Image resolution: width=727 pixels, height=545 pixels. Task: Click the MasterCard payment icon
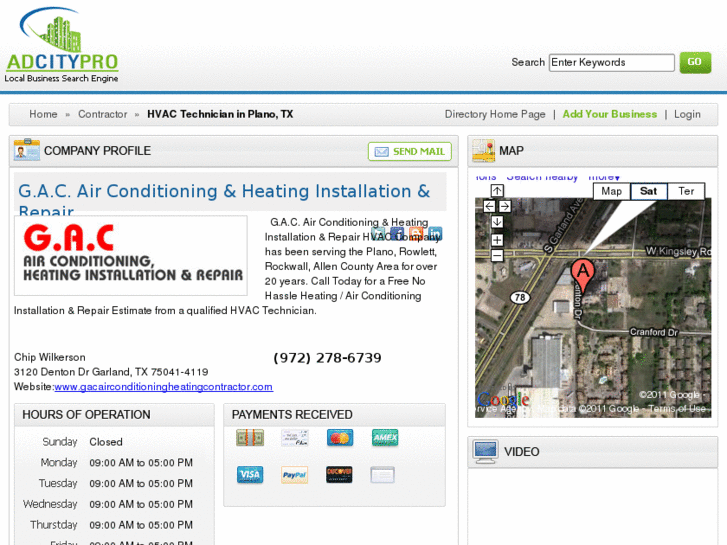340,437
